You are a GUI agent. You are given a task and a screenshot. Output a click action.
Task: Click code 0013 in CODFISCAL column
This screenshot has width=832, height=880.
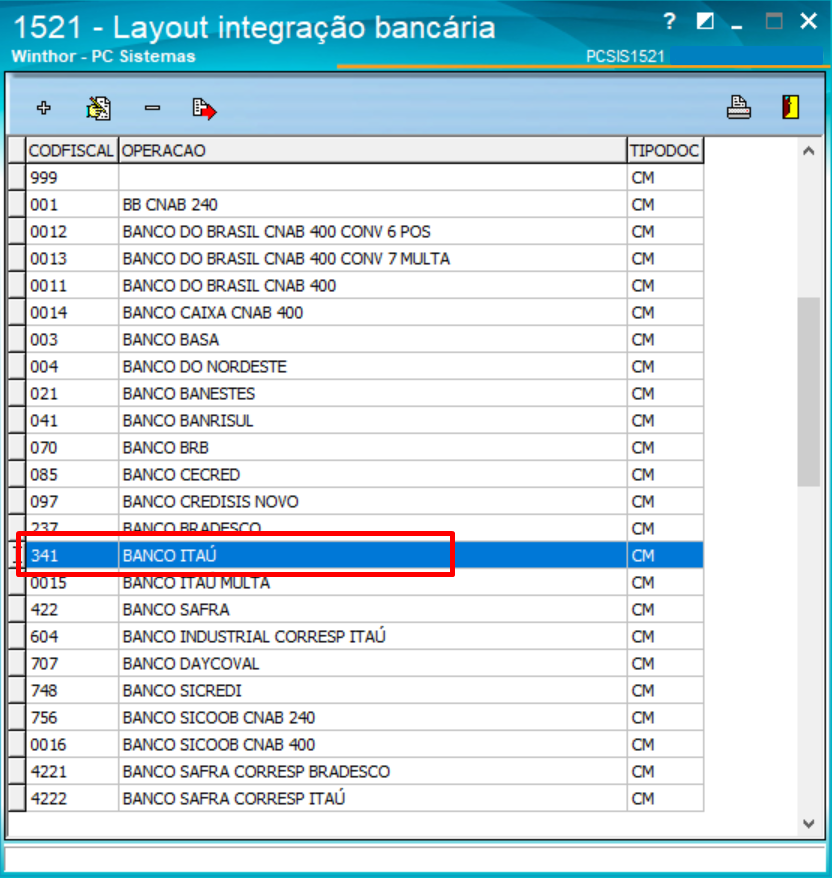point(72,258)
